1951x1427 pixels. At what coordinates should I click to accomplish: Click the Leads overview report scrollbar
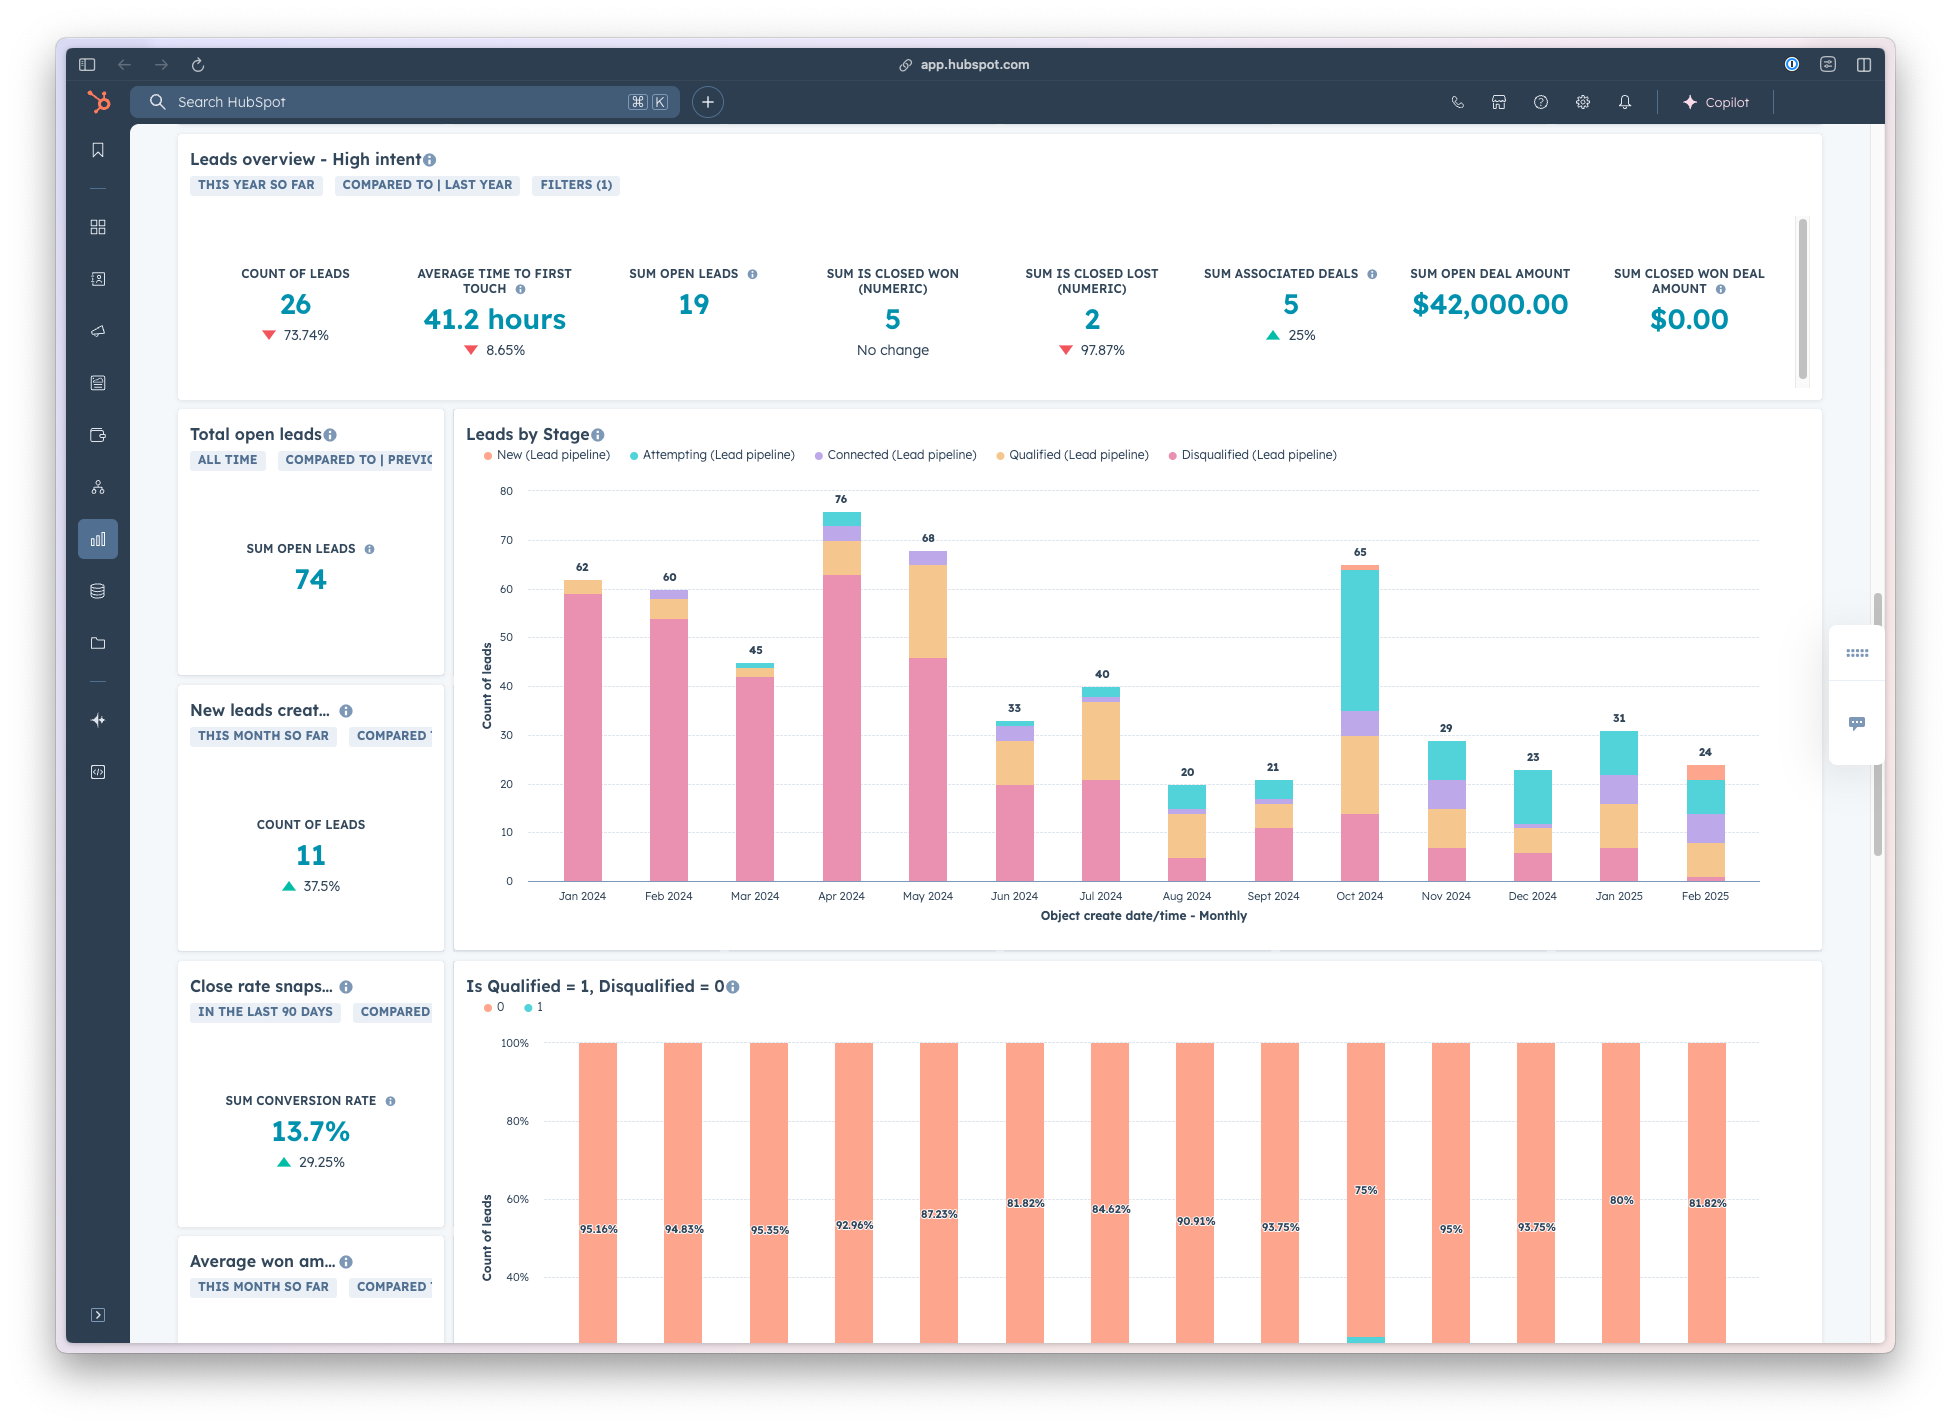click(x=1803, y=299)
